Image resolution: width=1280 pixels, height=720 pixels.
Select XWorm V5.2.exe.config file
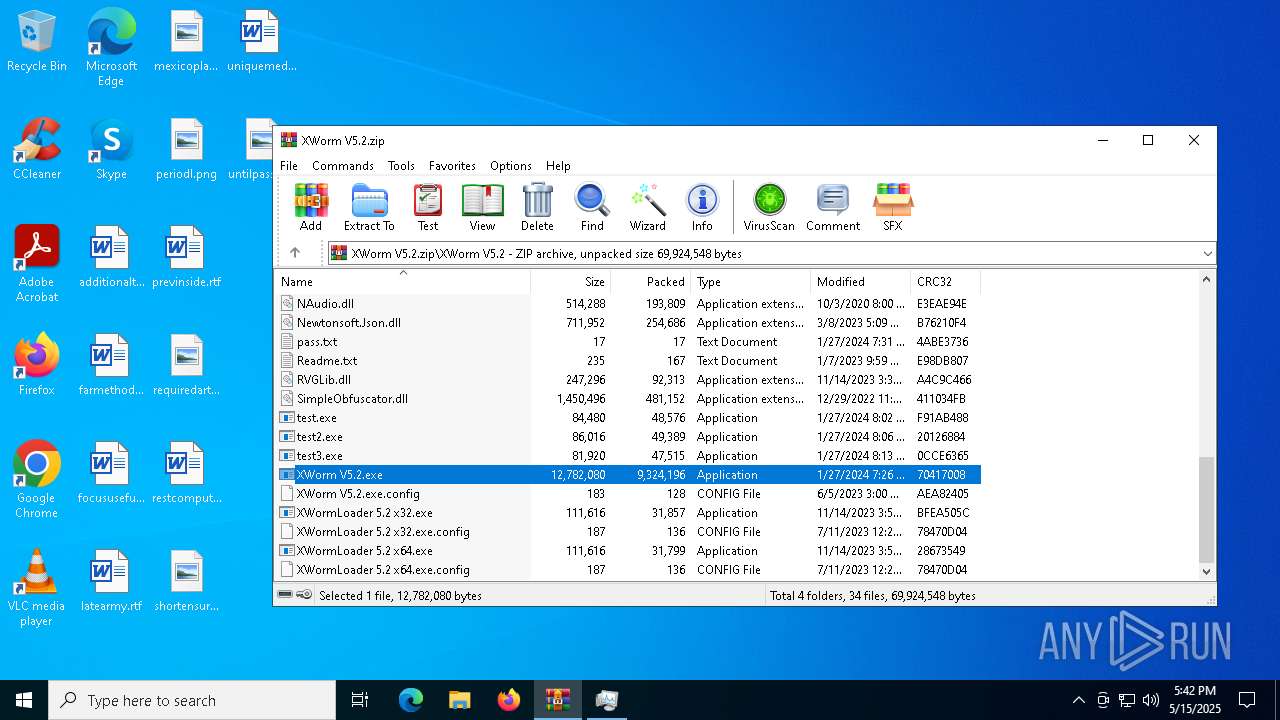click(x=628, y=494)
